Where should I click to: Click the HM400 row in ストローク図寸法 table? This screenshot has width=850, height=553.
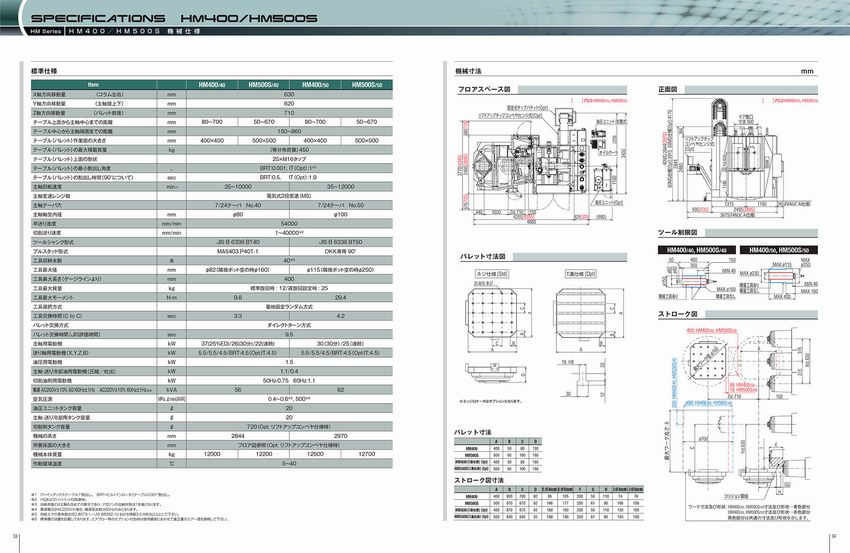[x=473, y=495]
